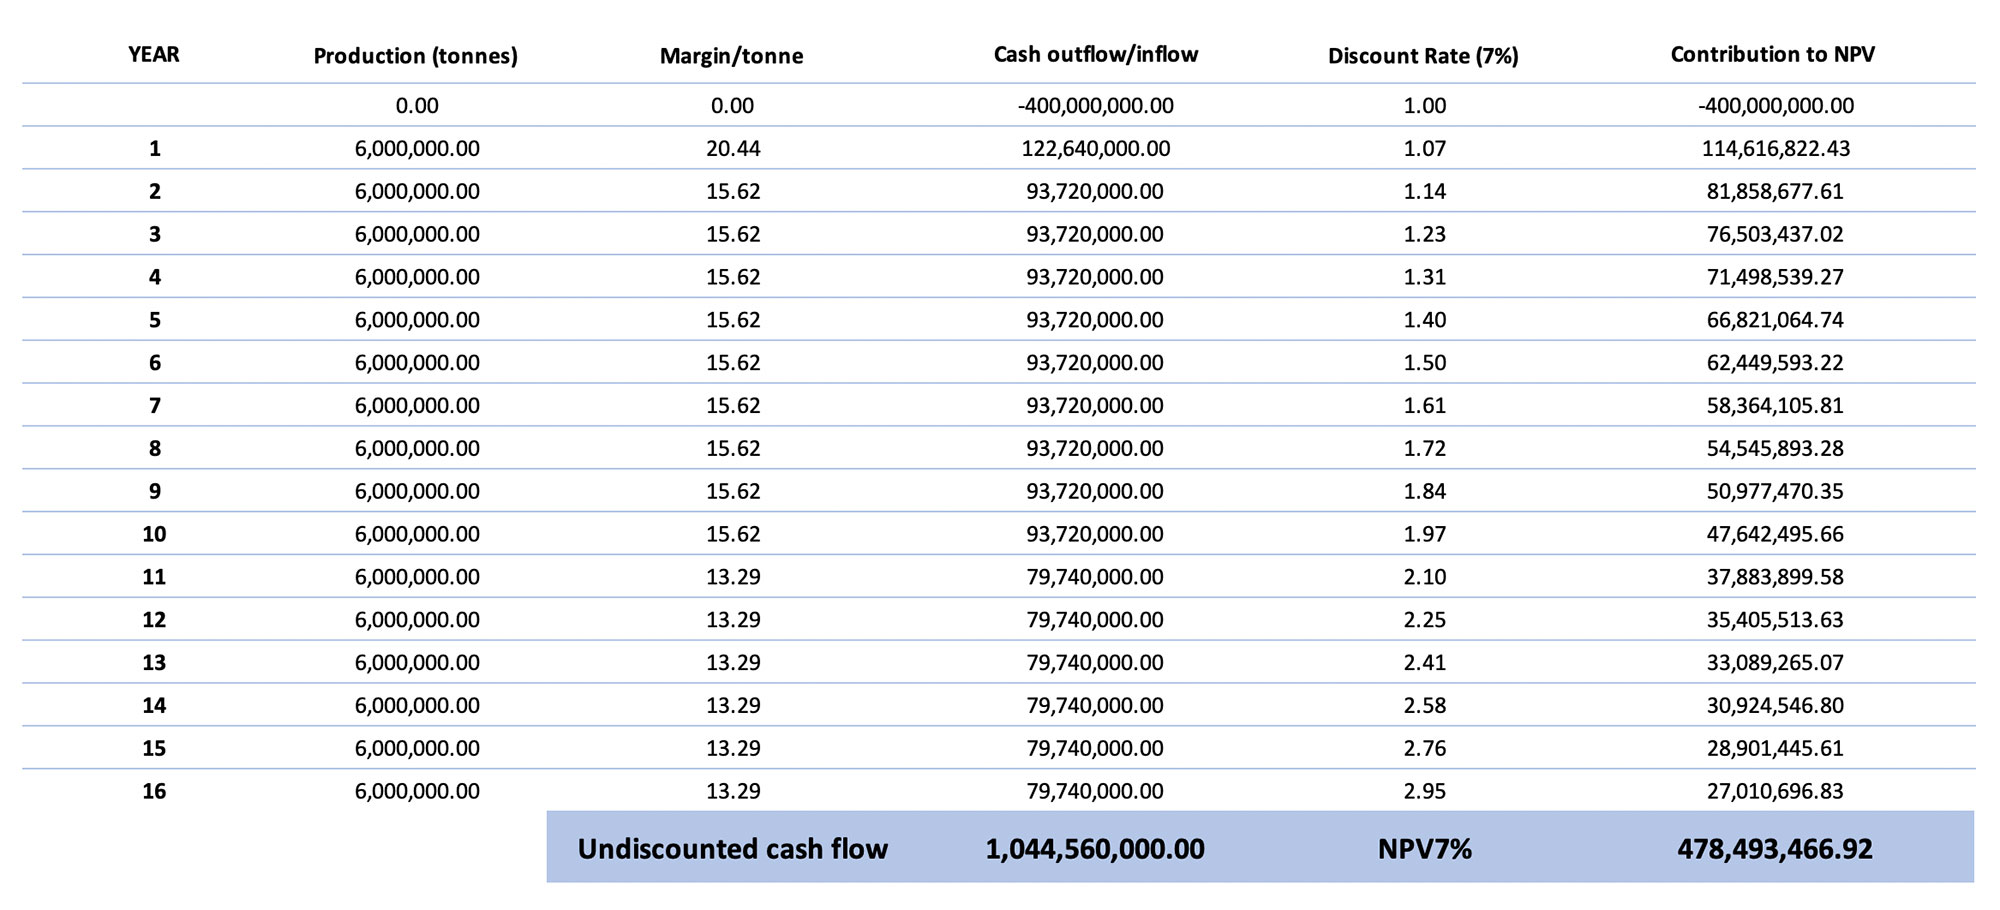
Task: Select year number 7 row label
Action: tap(154, 405)
